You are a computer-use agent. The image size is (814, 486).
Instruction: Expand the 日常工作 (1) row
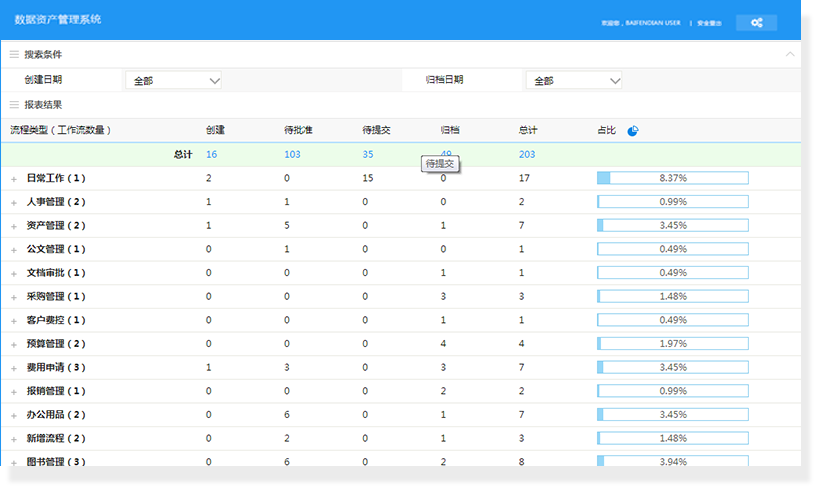pos(14,178)
